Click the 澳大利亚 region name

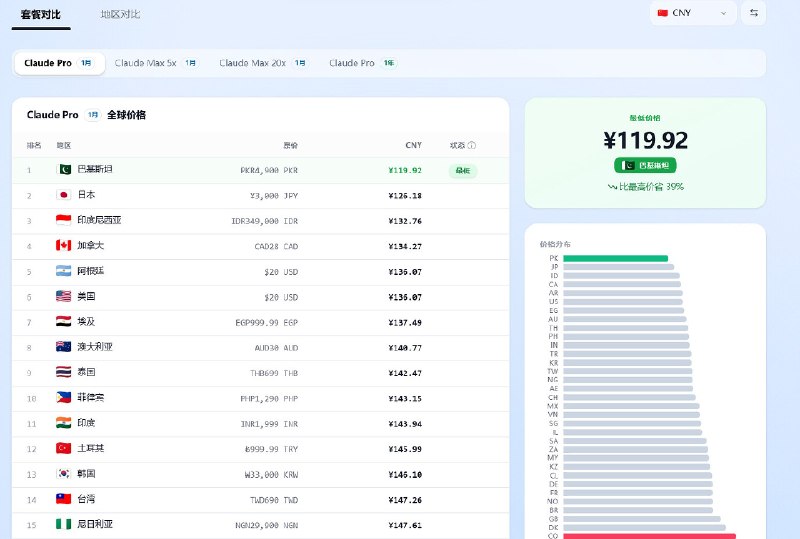[x=95, y=347]
